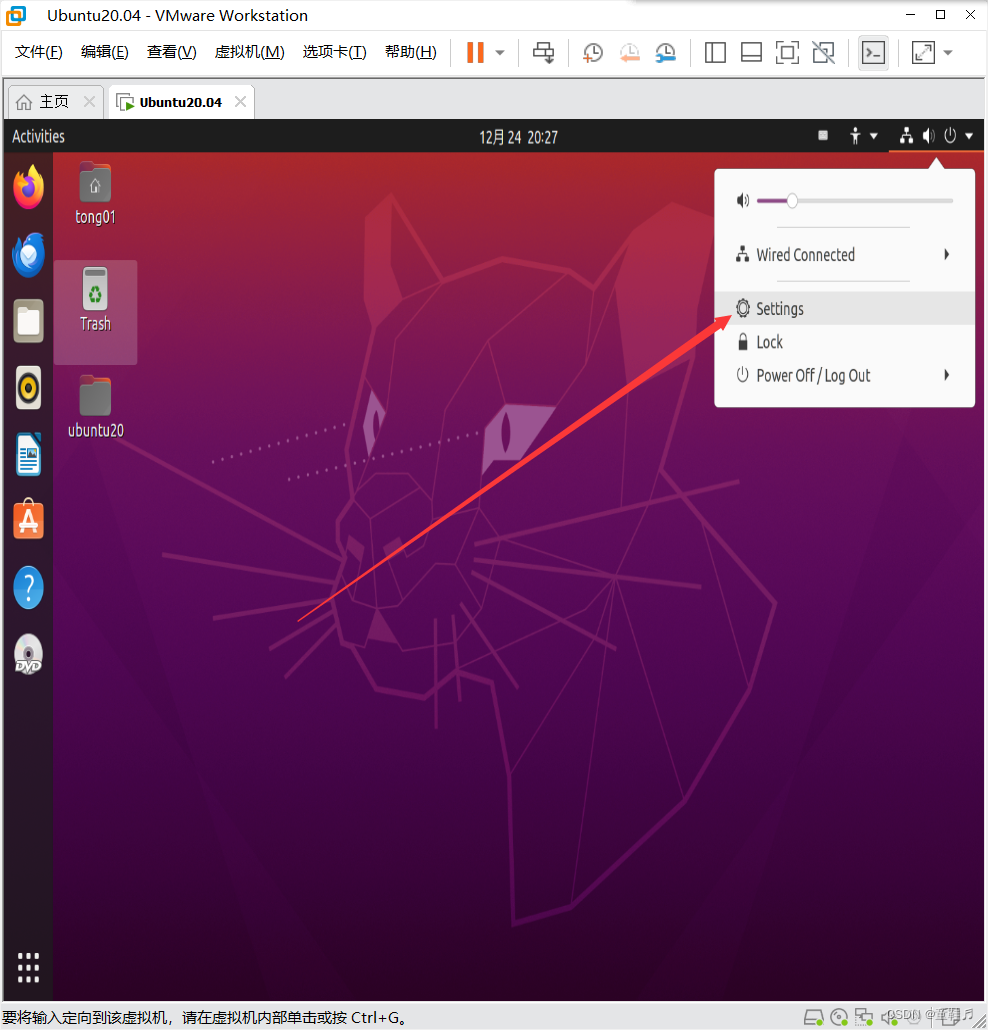The width and height of the screenshot is (988, 1030).
Task: Open the 帮助(H) menu
Action: [x=411, y=52]
